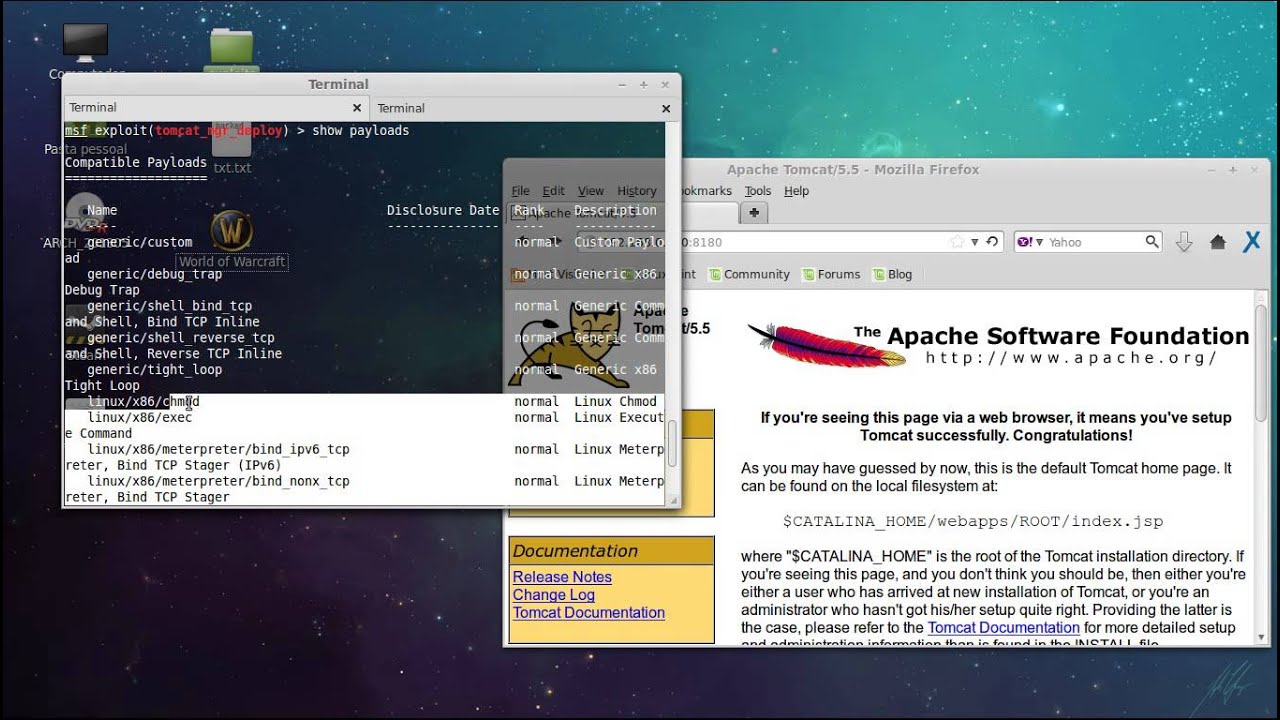Click the 'Compatible Payloads' heading in terminal

[x=136, y=162]
